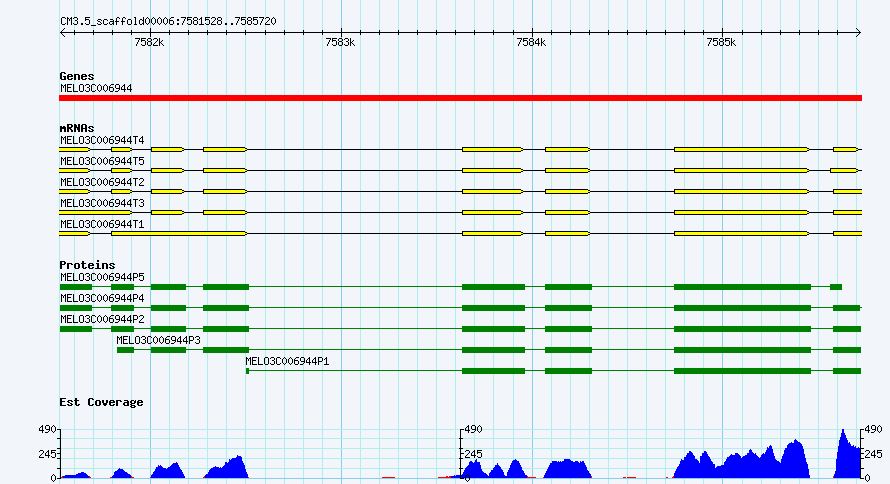Select mRNA label MELO3C006944T2
890x484 pixels.
[x=102, y=182]
